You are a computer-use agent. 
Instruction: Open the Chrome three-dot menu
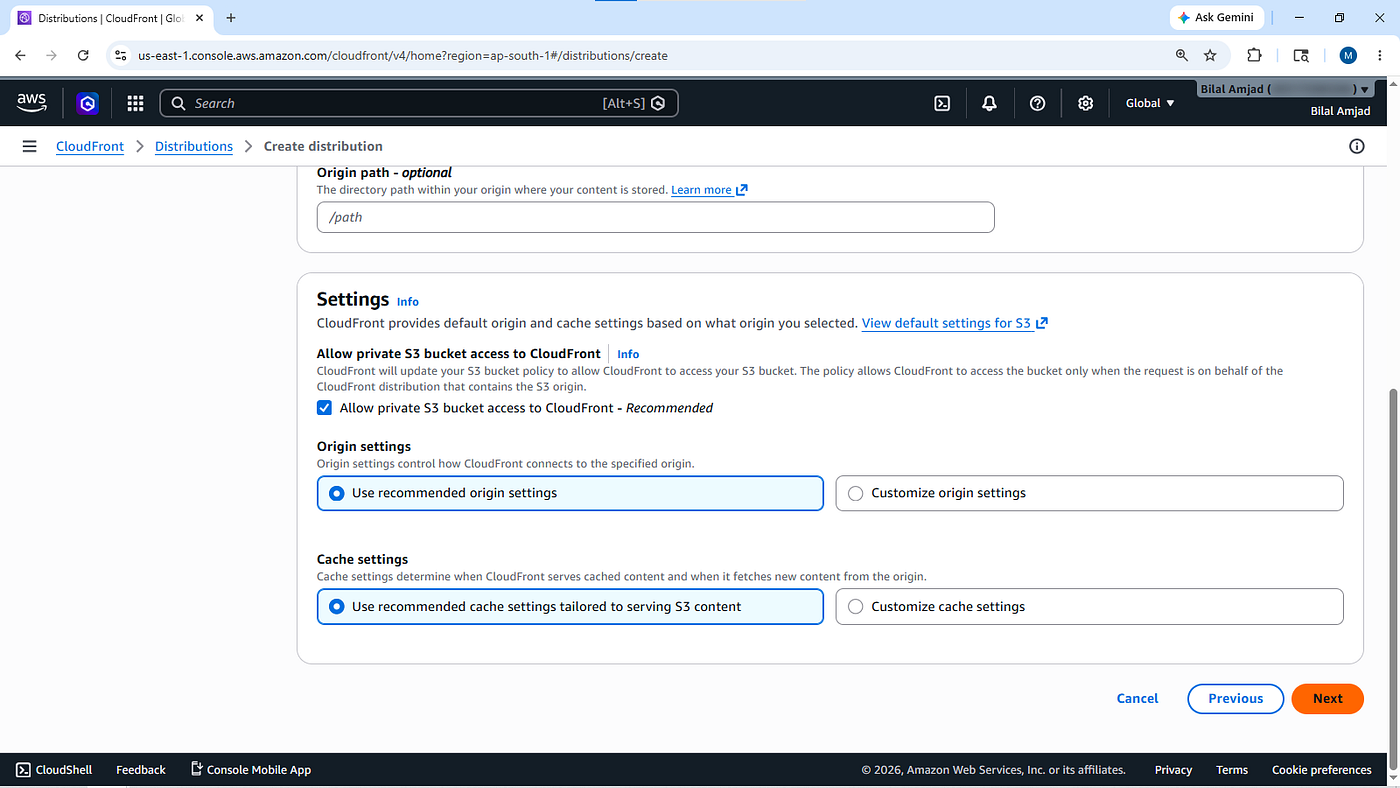point(1381,56)
